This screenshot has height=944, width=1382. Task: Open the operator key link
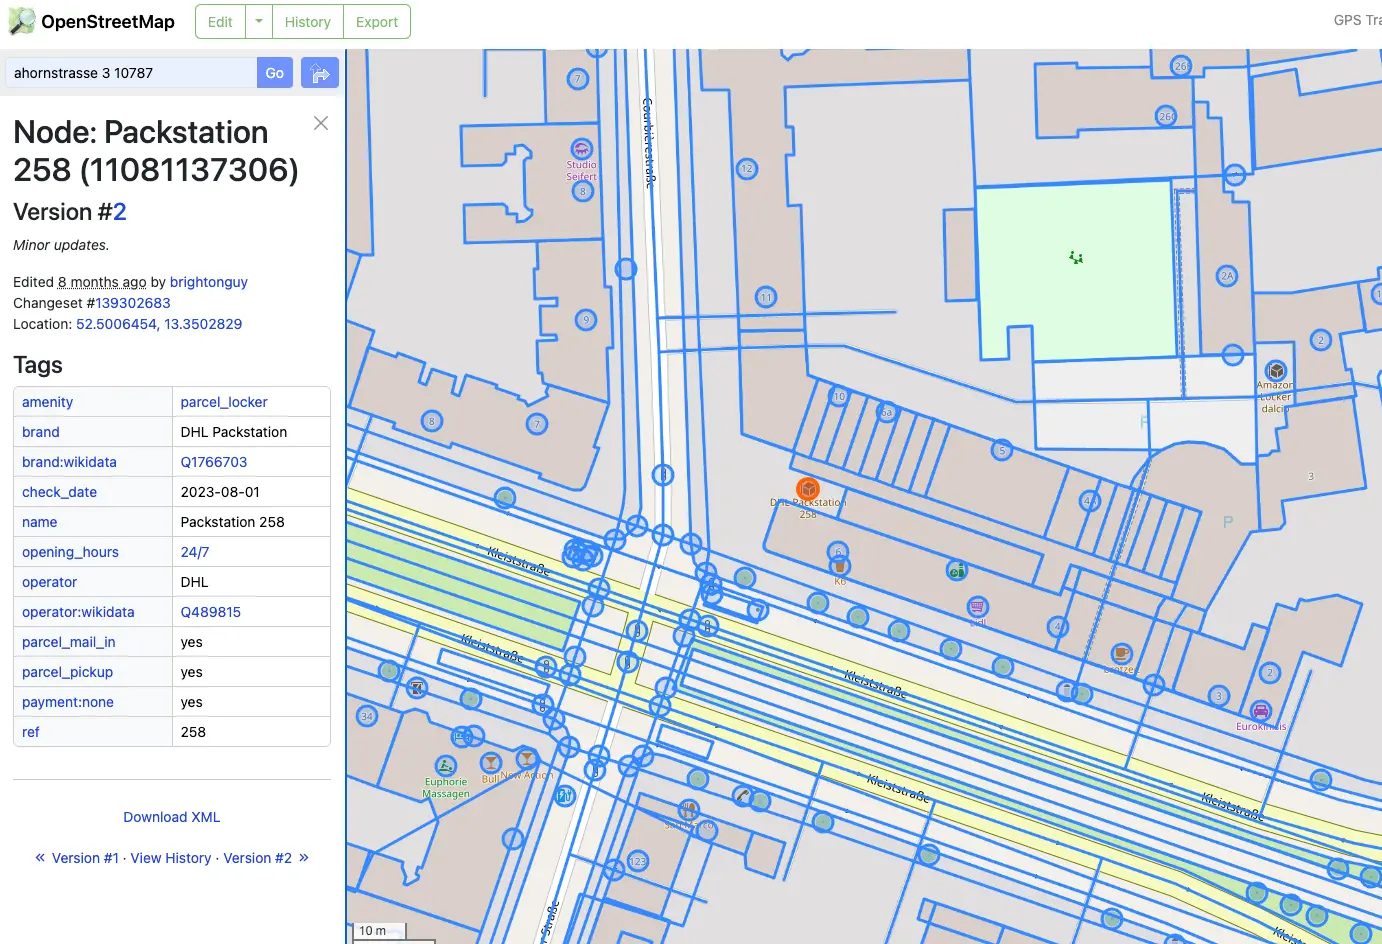(x=50, y=582)
